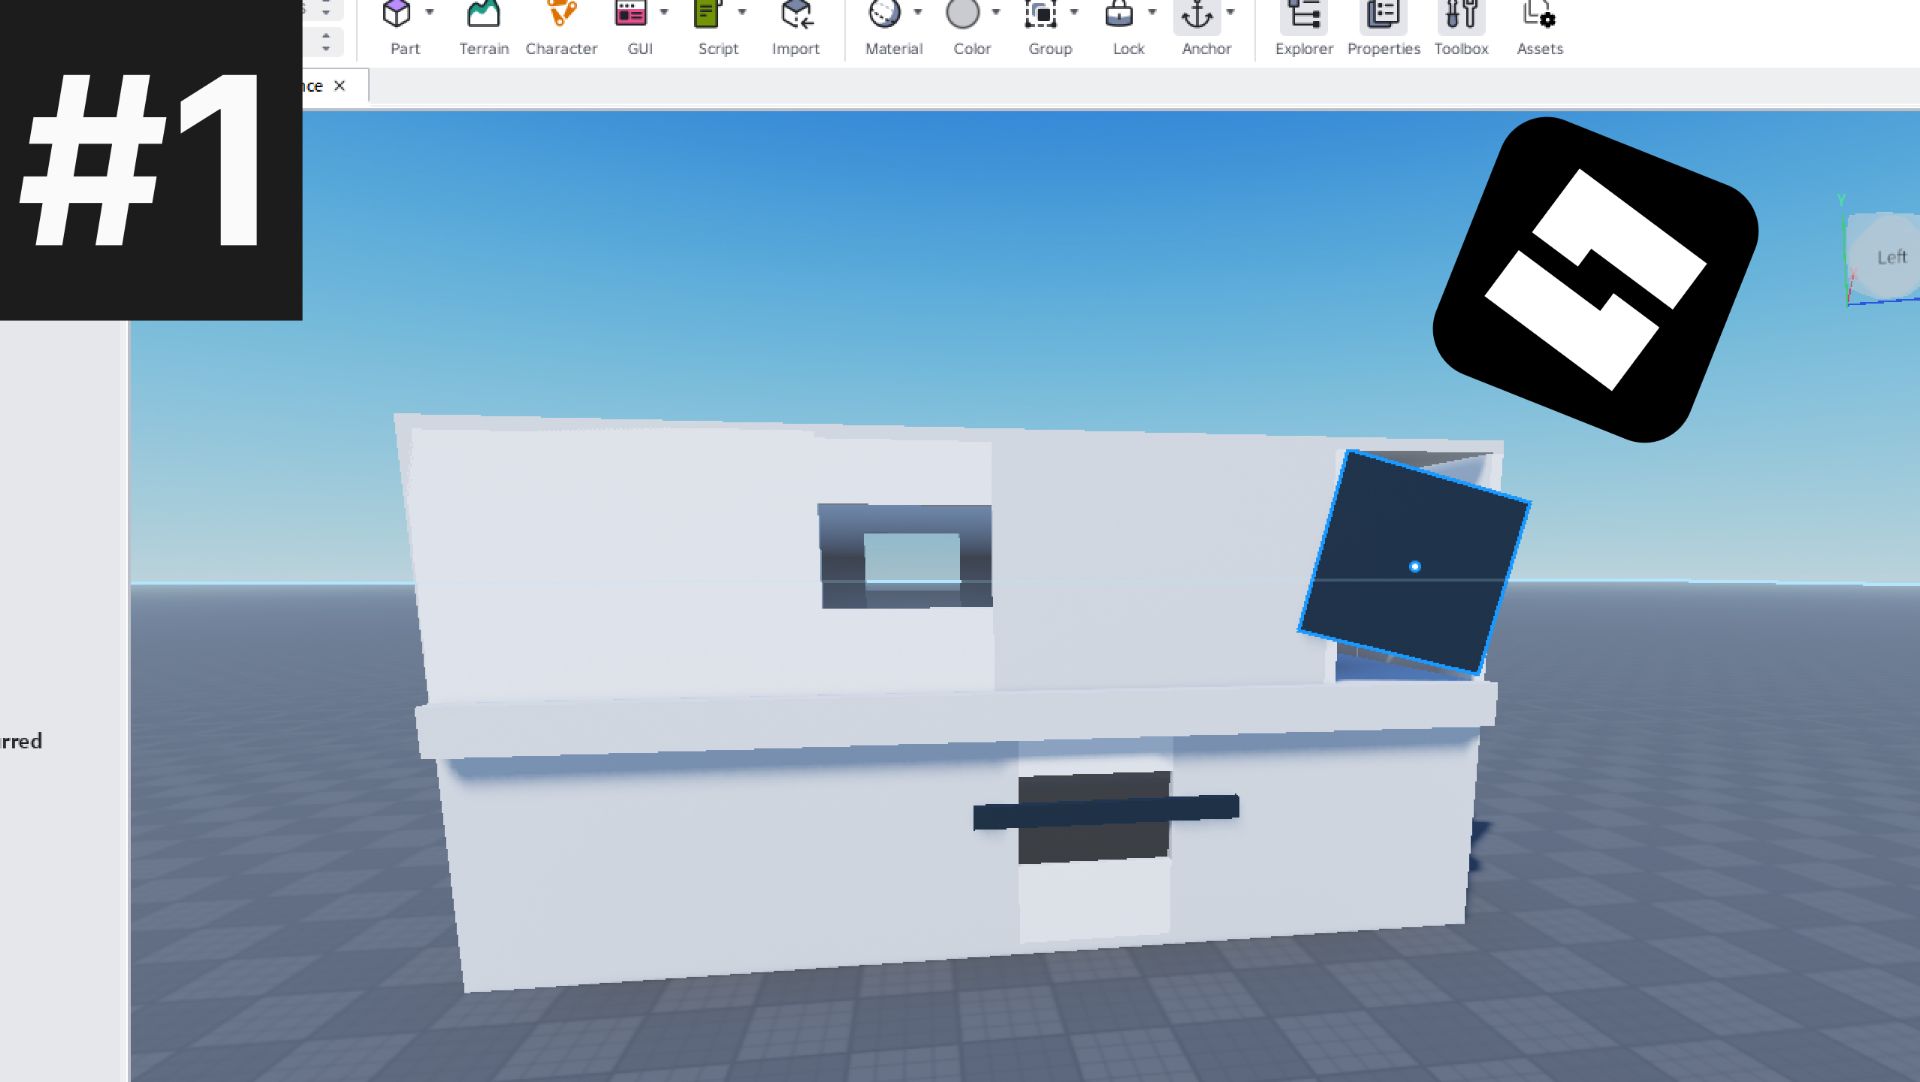This screenshot has height=1082, width=1920.
Task: Expand the Anchor dropdown arrow
Action: [x=1230, y=12]
